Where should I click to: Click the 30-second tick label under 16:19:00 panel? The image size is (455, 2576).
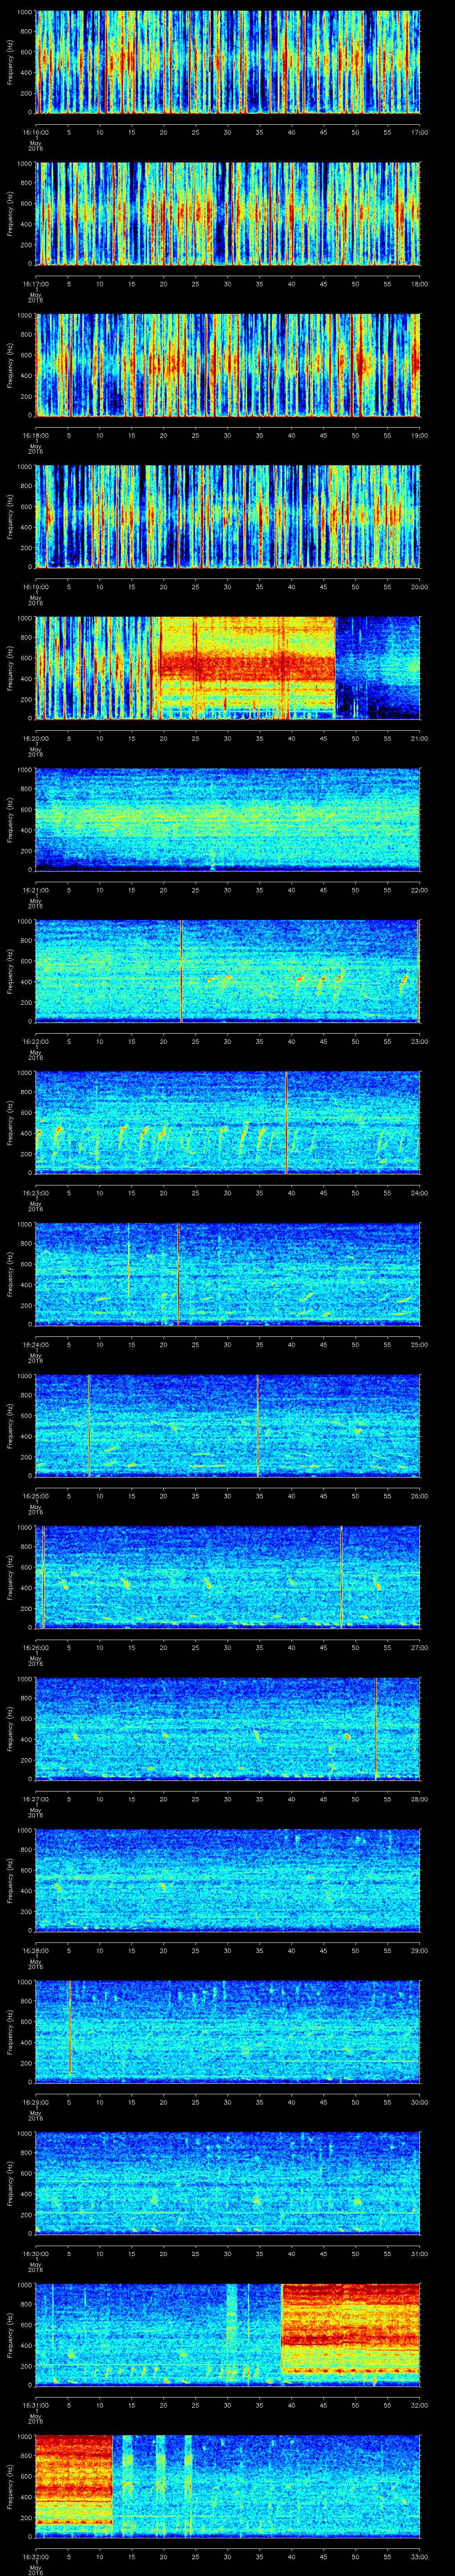(x=227, y=587)
